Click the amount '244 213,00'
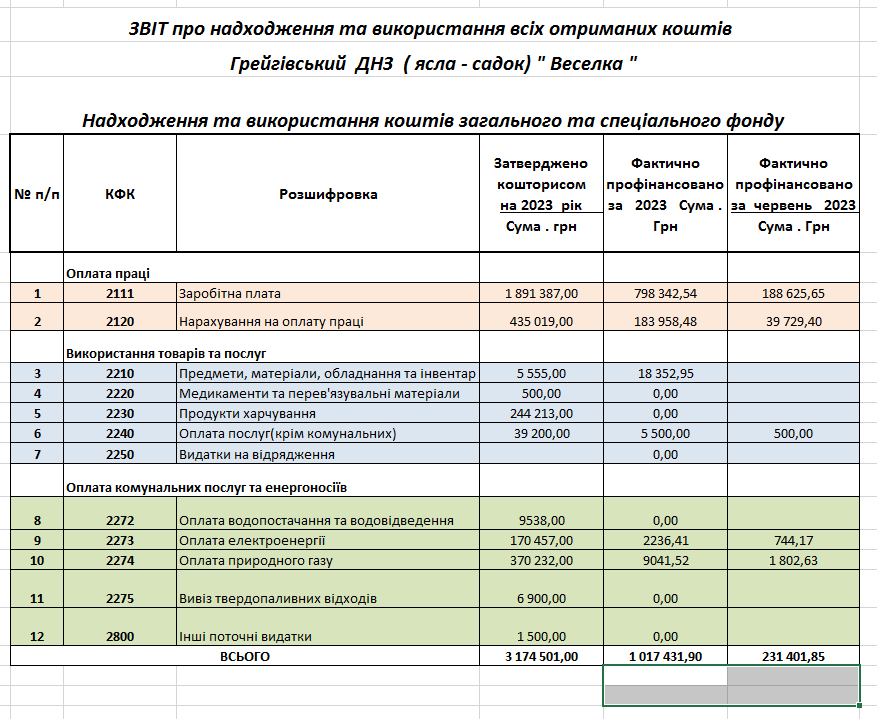The image size is (877, 719). tap(541, 413)
